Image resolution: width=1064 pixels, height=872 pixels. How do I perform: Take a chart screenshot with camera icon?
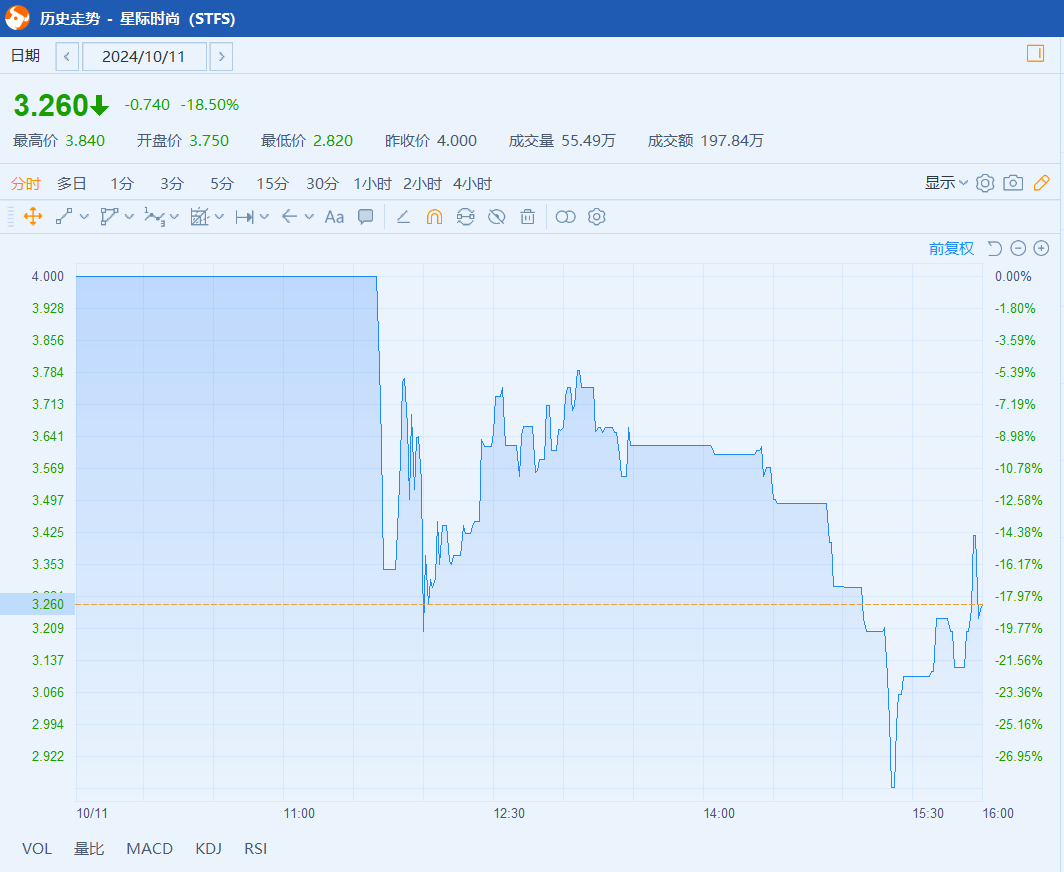(1013, 183)
